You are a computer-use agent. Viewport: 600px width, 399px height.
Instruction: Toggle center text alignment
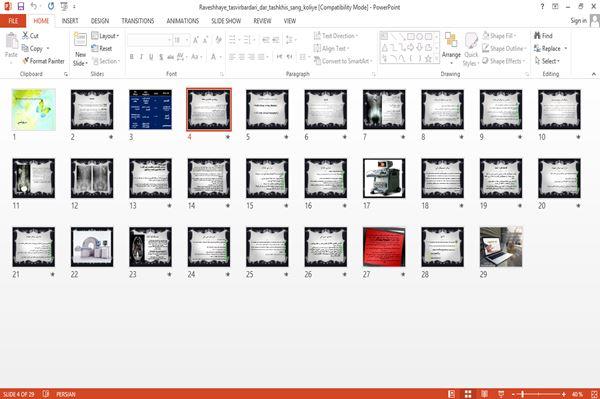point(241,57)
